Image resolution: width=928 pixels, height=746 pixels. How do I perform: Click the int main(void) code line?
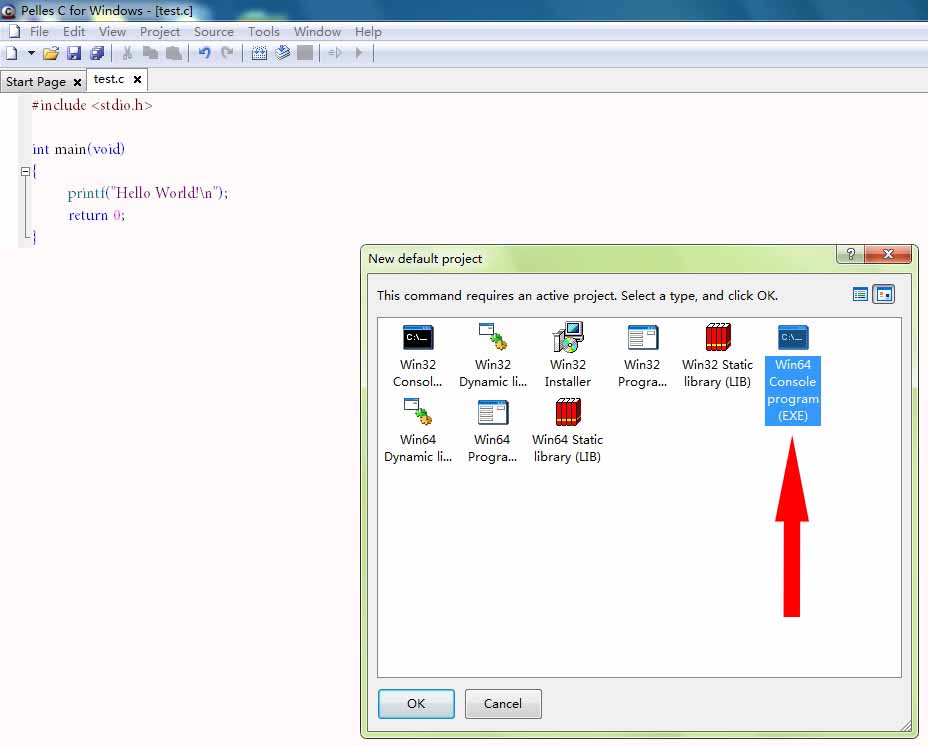tap(79, 149)
